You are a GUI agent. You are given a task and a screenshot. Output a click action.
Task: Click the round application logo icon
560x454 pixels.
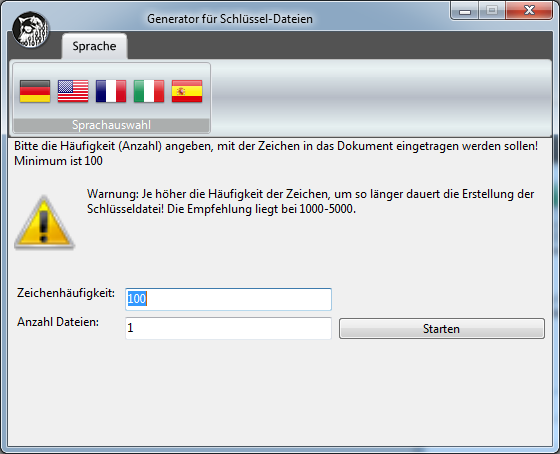[x=30, y=30]
